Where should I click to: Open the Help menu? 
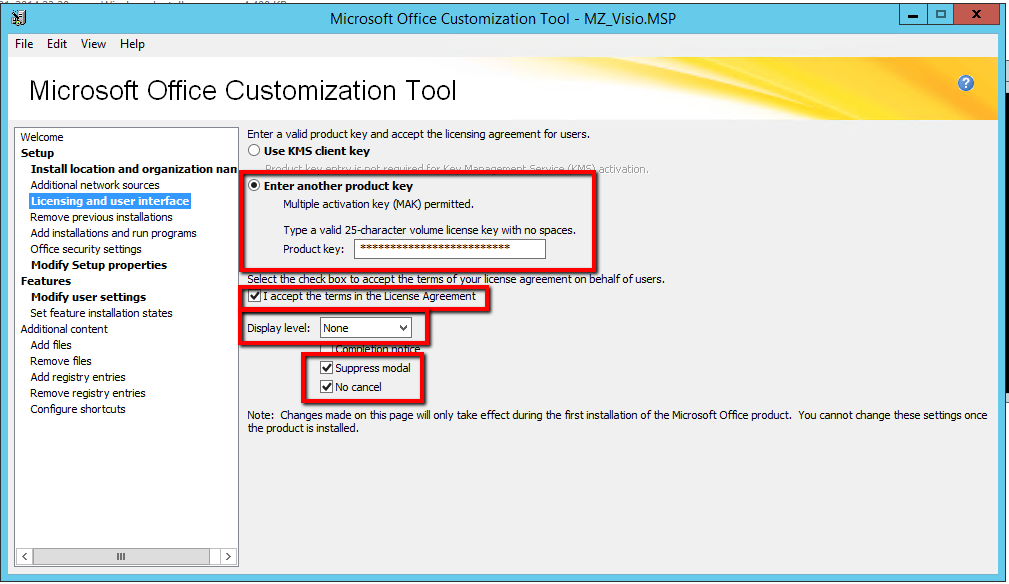tap(132, 44)
